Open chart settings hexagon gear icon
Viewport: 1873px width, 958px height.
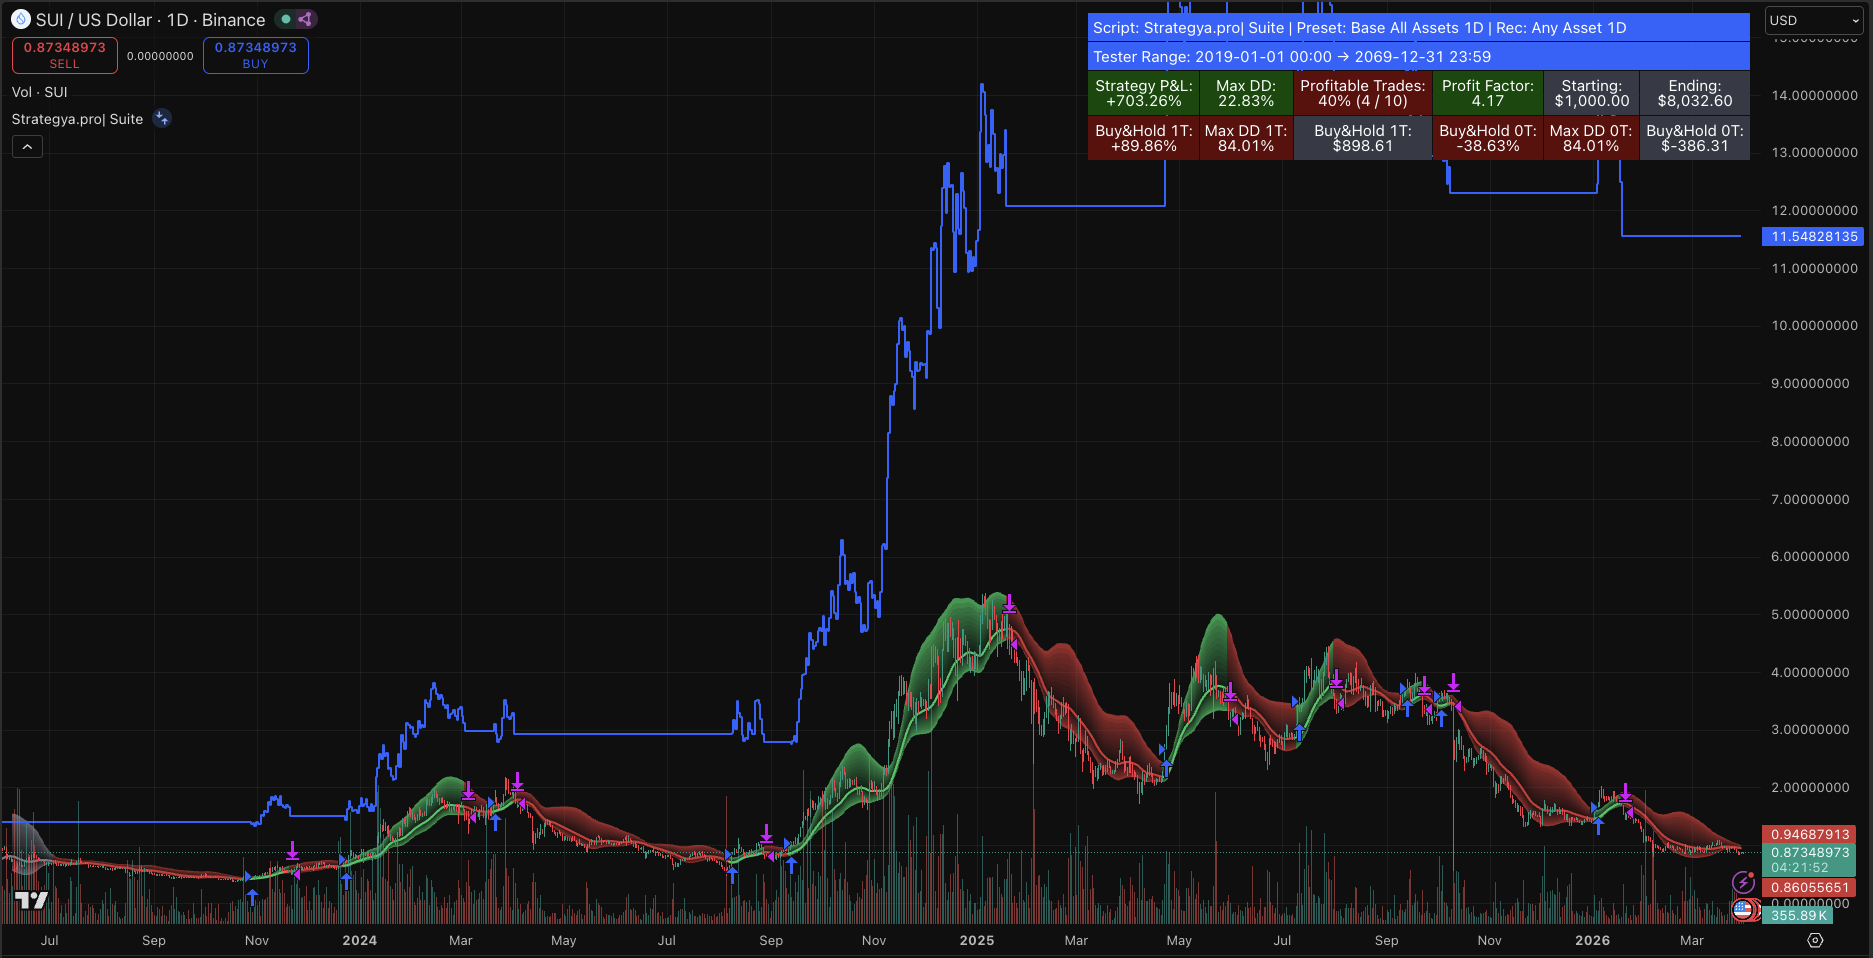(x=1816, y=940)
